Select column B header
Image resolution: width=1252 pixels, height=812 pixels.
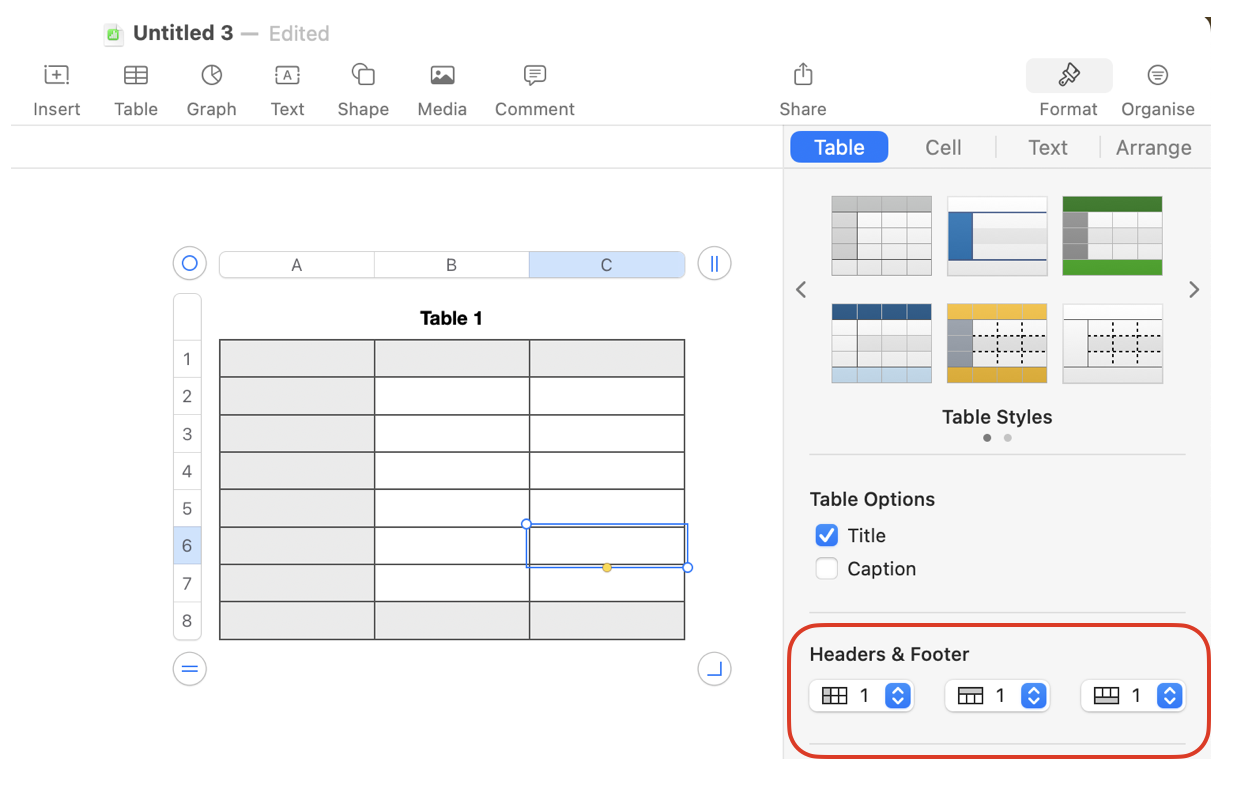tap(451, 265)
